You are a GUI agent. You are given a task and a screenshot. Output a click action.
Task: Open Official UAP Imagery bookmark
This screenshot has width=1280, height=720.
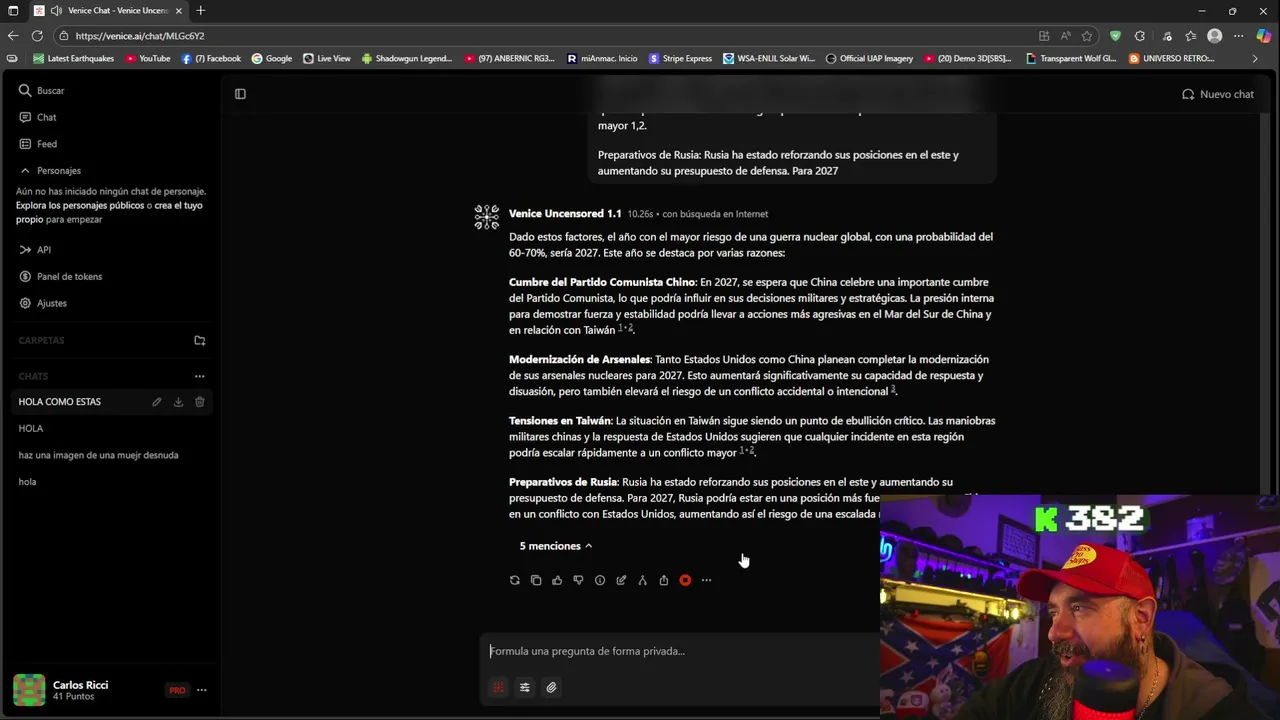pos(869,59)
